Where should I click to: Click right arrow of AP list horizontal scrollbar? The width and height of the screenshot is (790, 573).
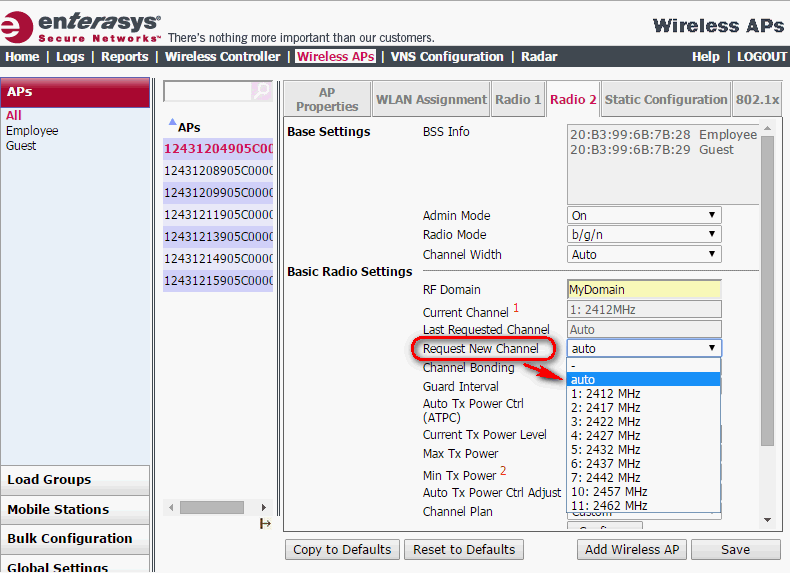(x=264, y=508)
